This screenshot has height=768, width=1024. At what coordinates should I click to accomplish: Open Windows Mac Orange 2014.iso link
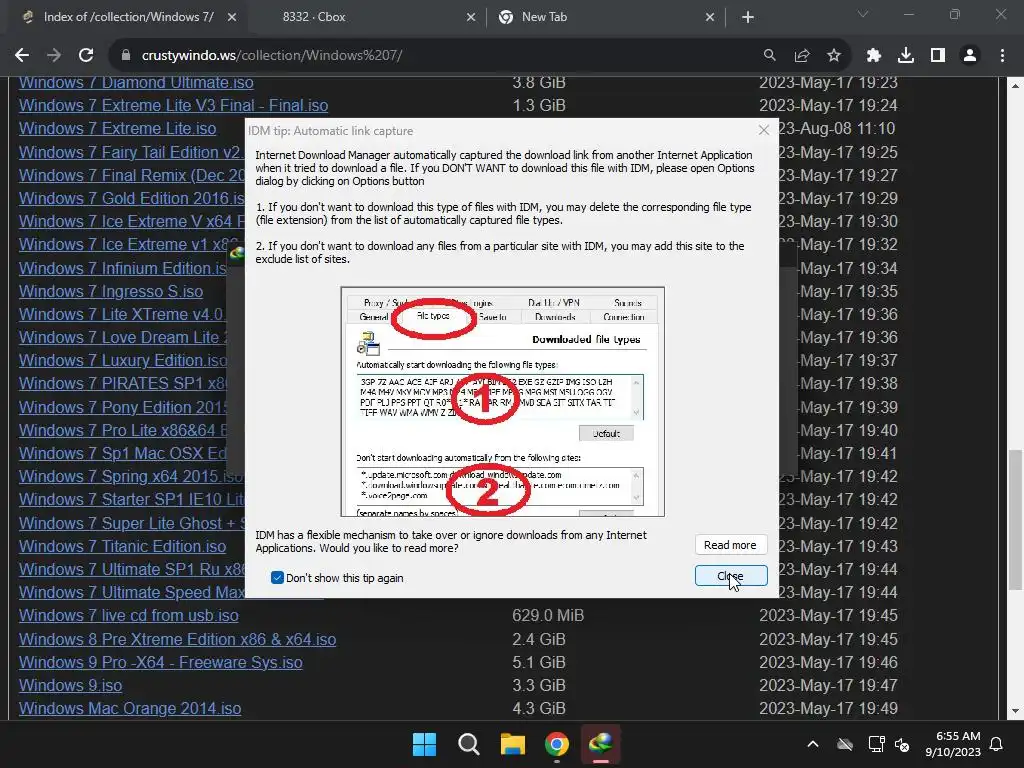[130, 708]
